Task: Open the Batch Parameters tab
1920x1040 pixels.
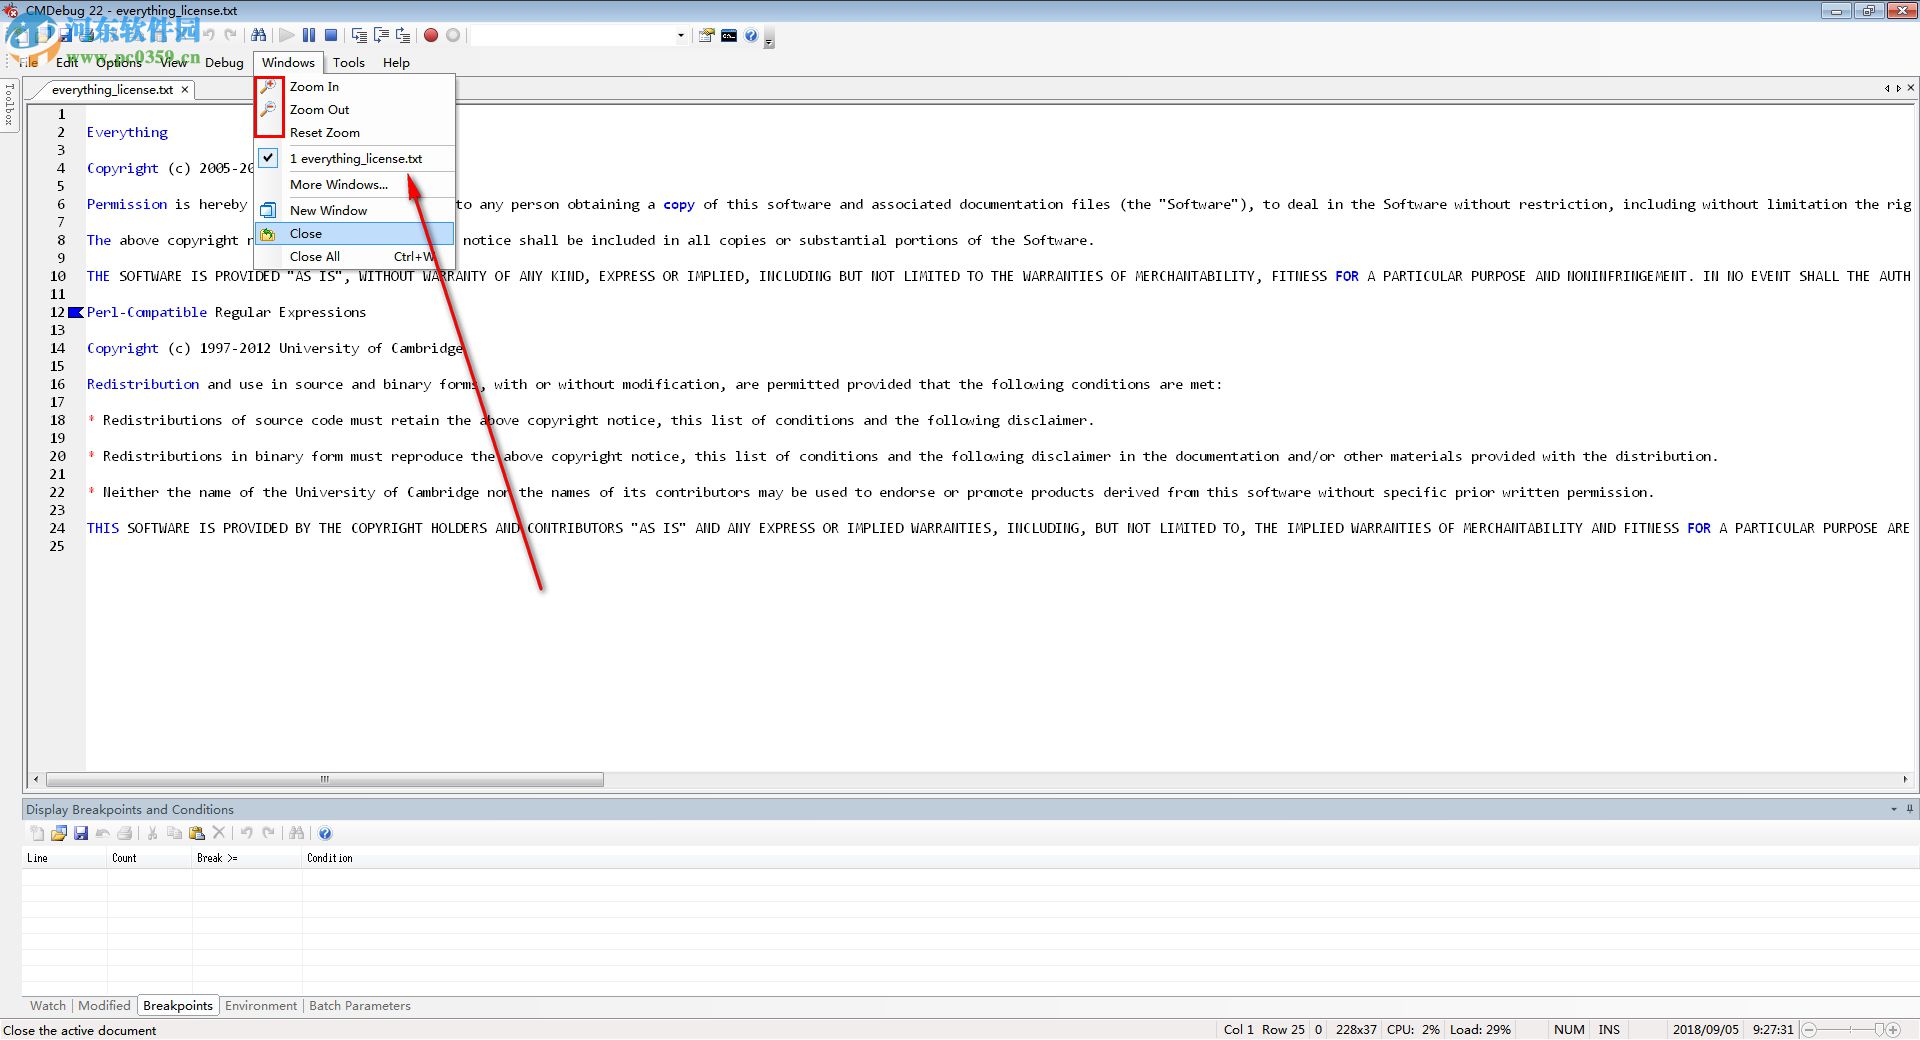Action: click(359, 1005)
